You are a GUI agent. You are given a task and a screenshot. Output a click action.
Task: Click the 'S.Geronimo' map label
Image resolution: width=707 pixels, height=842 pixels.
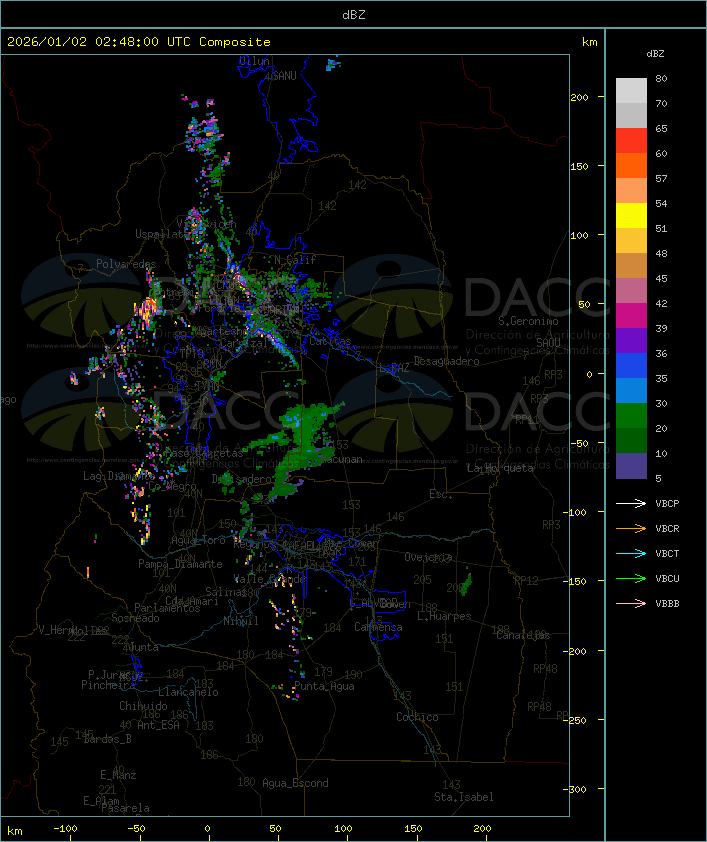[x=528, y=321]
